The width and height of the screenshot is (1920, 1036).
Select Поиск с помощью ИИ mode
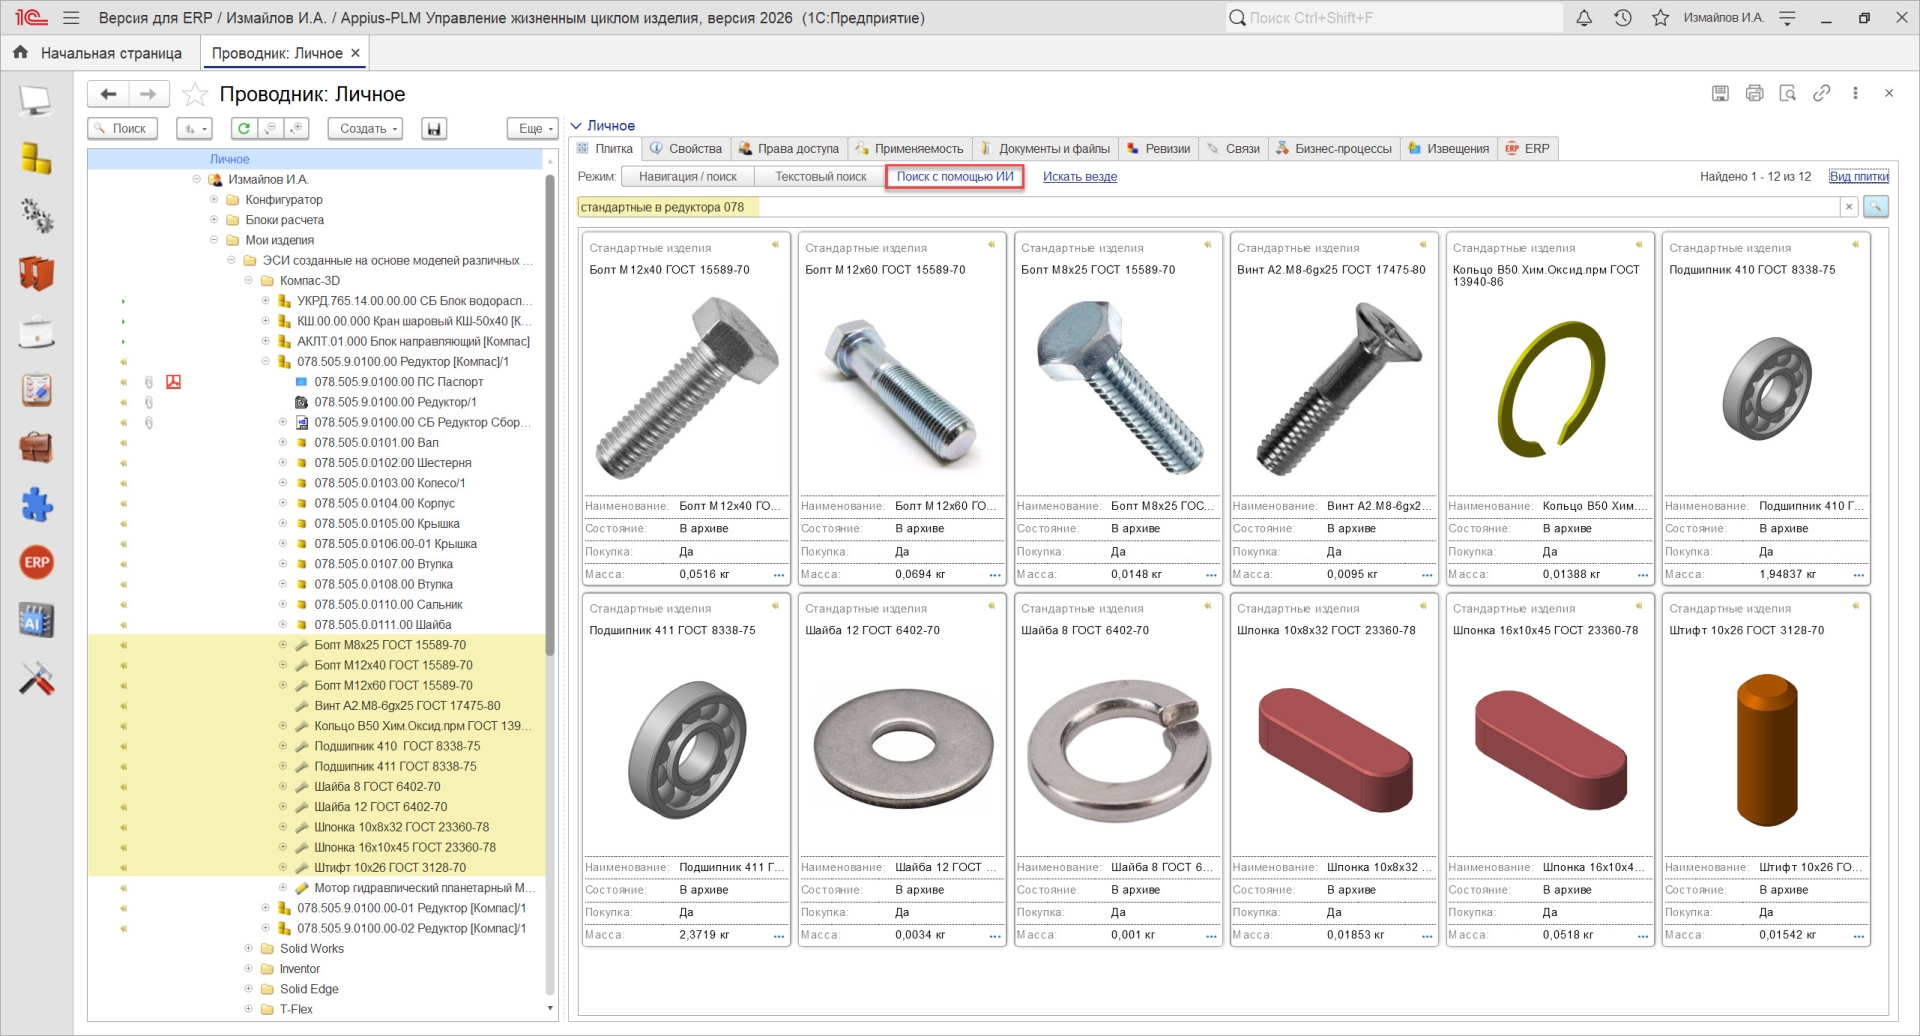coord(955,177)
